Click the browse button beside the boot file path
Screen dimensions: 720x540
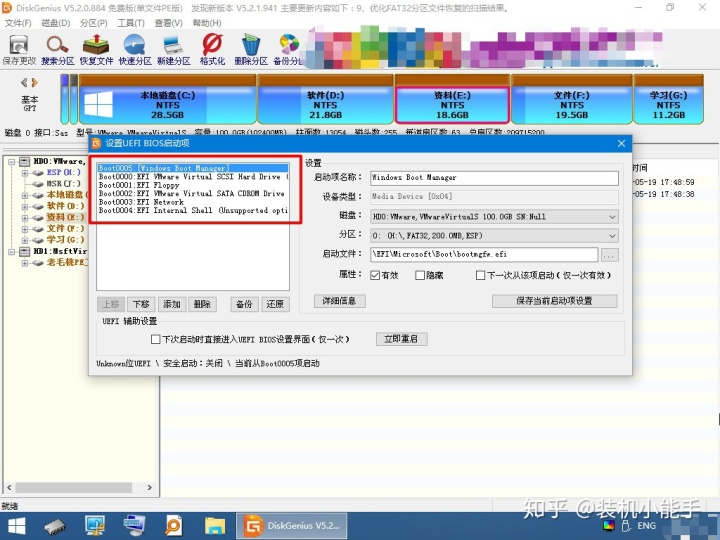tap(609, 255)
